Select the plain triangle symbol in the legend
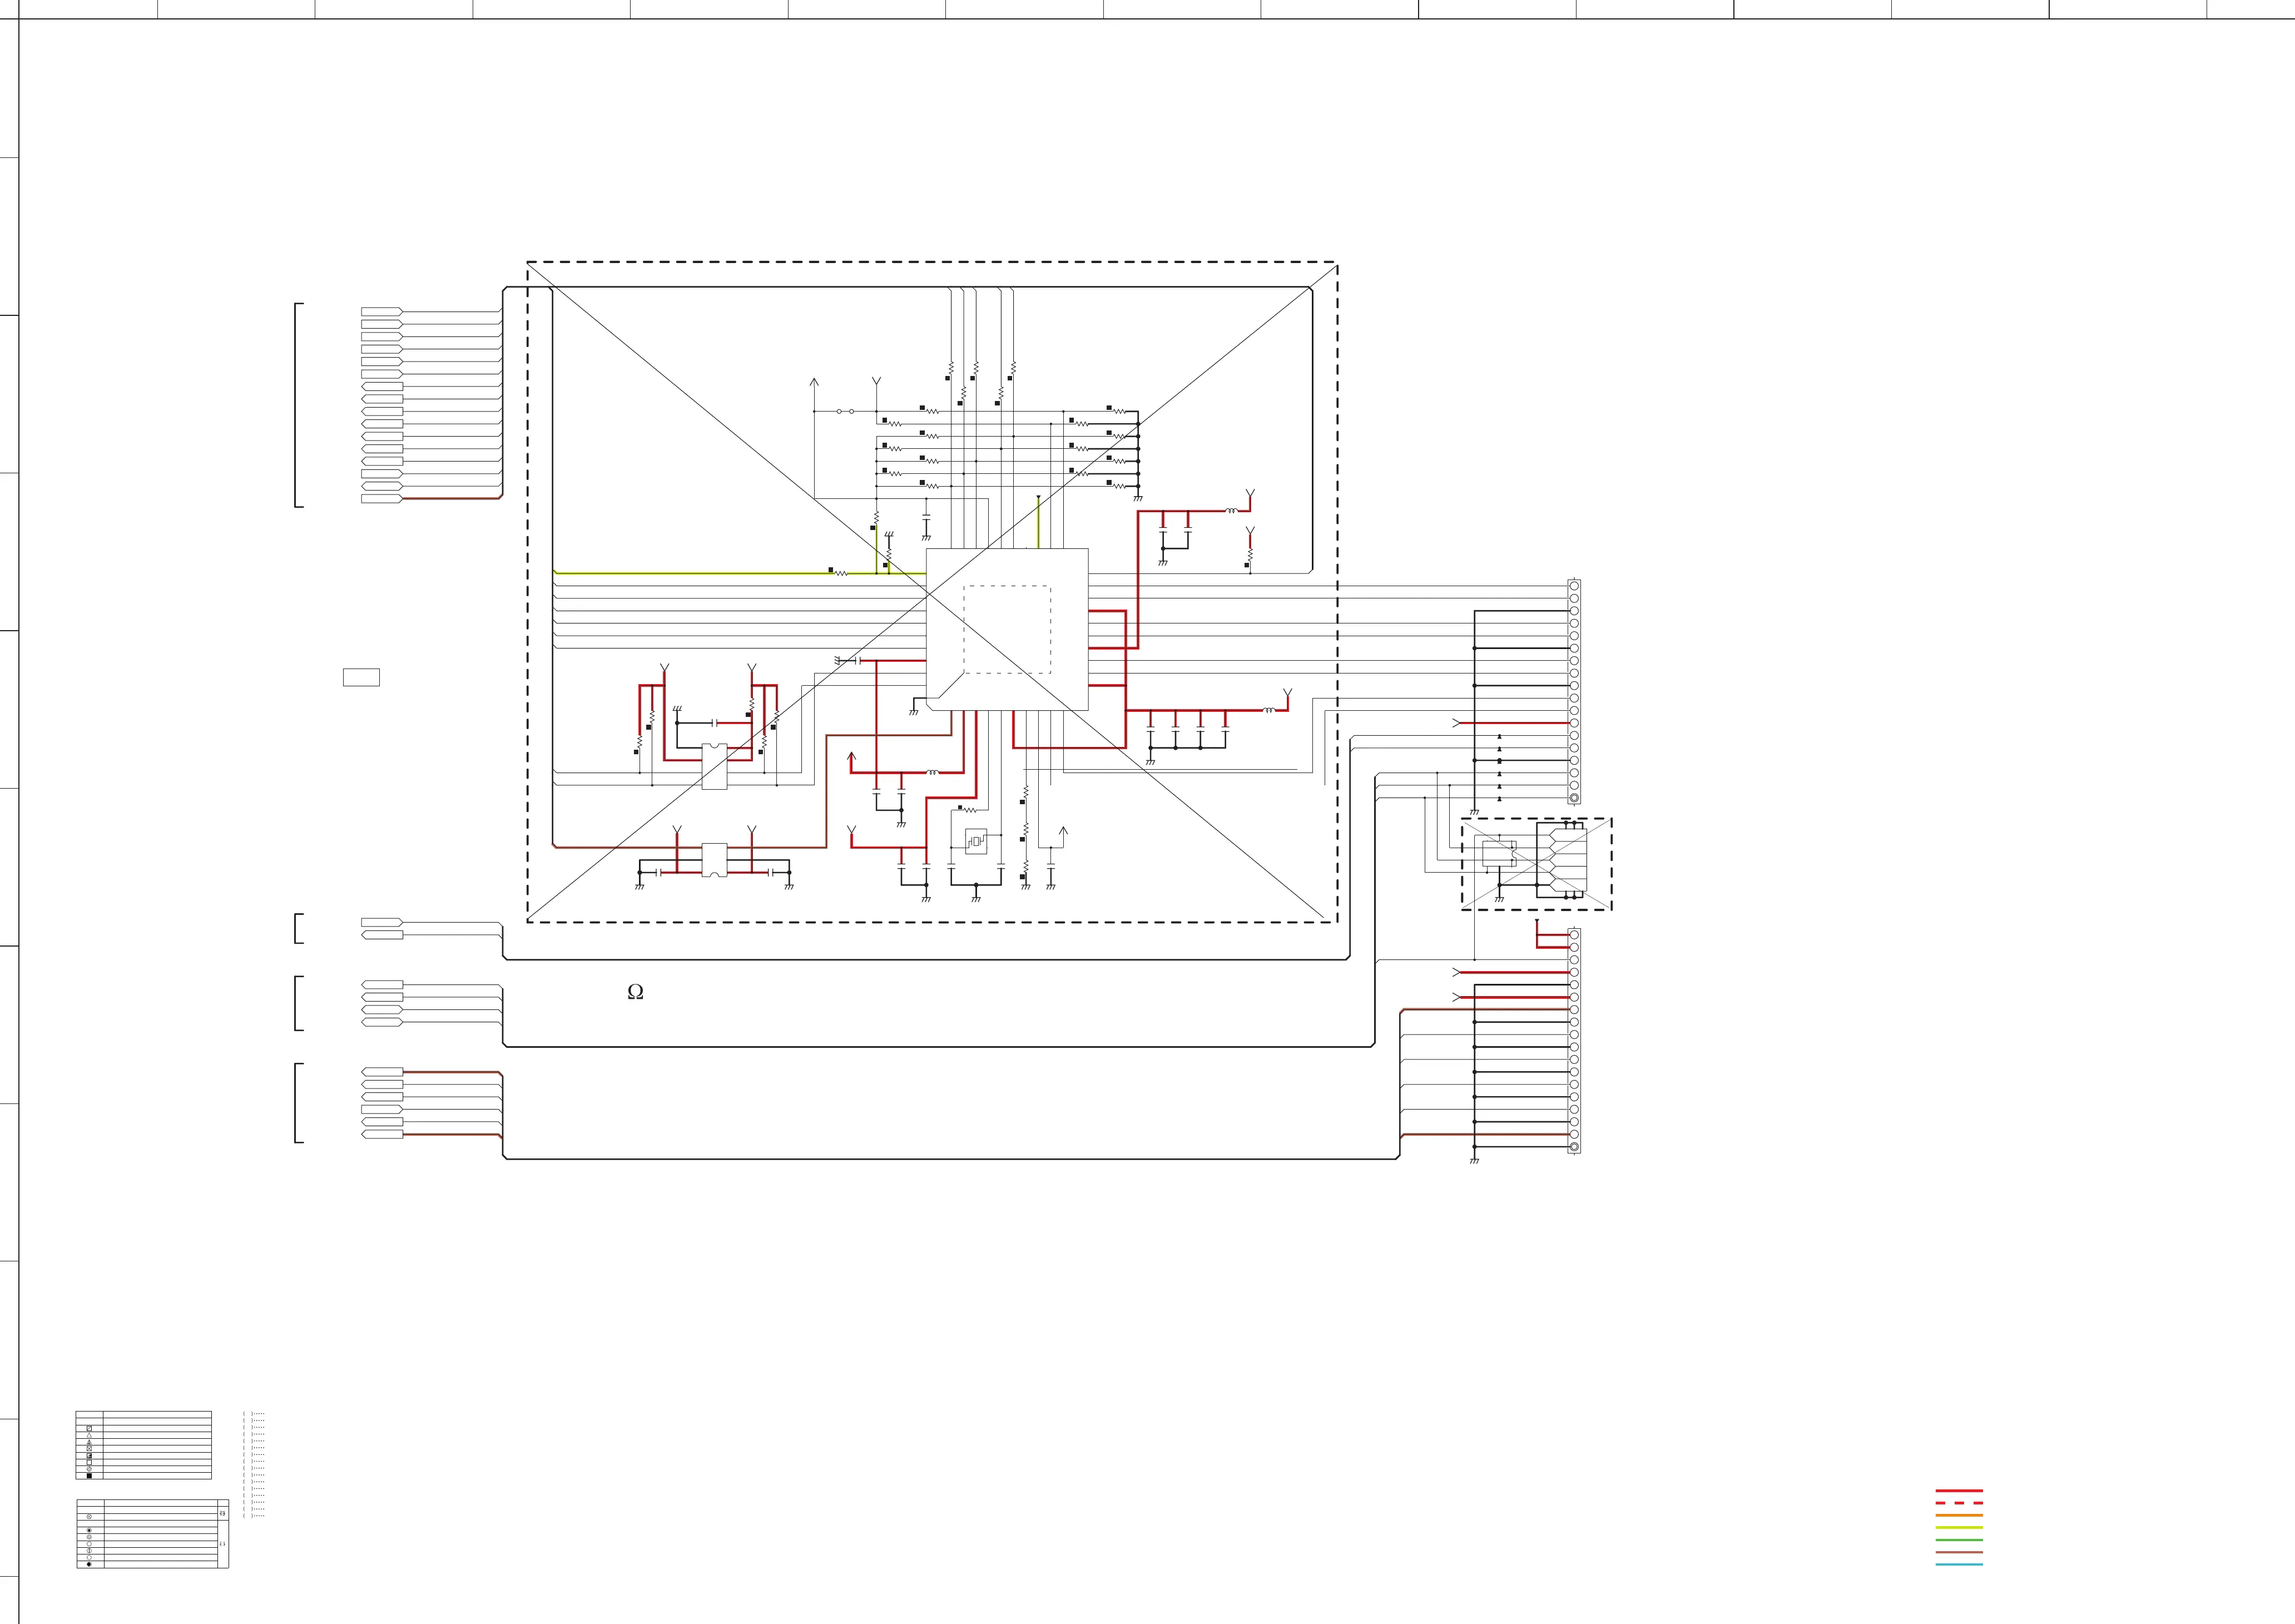2295x1624 pixels. (x=90, y=1436)
